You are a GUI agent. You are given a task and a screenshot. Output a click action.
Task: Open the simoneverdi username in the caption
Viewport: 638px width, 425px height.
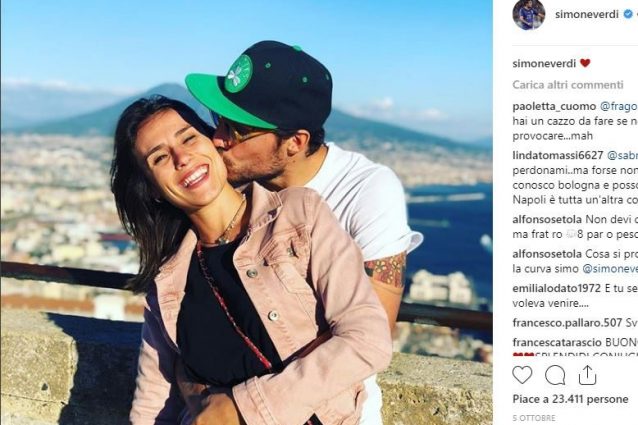(544, 63)
